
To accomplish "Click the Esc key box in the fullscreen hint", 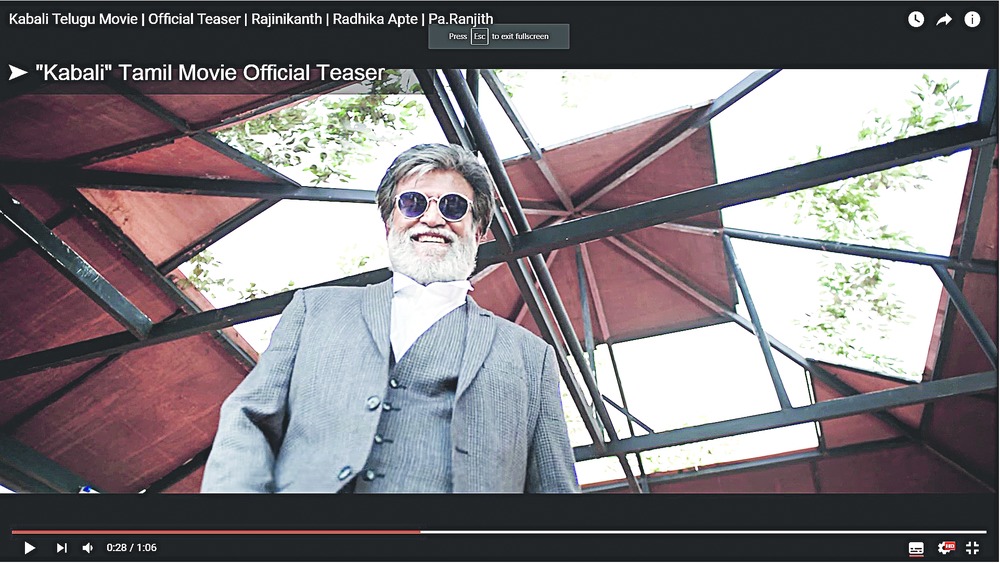I will click(480, 36).
